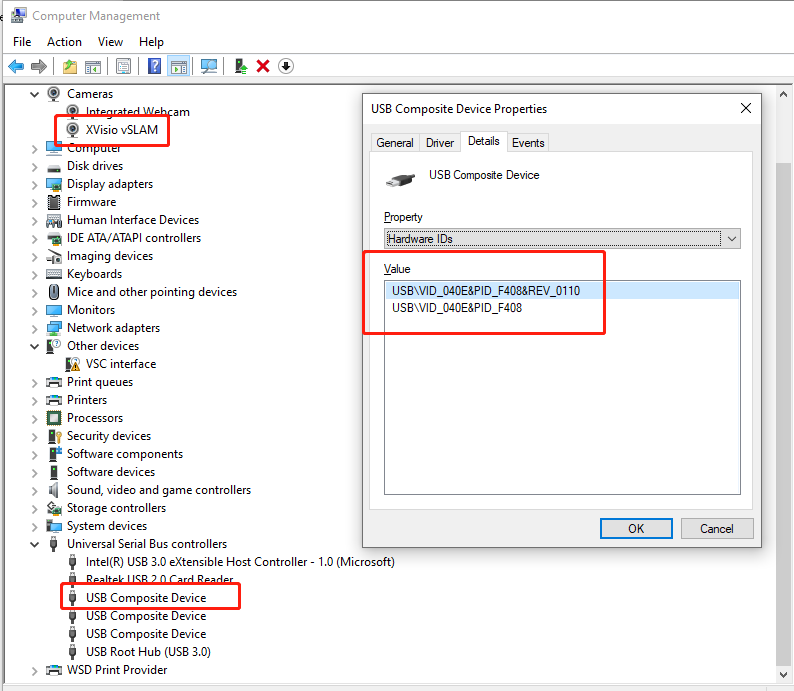Open the File menu
794x691 pixels.
[x=22, y=42]
